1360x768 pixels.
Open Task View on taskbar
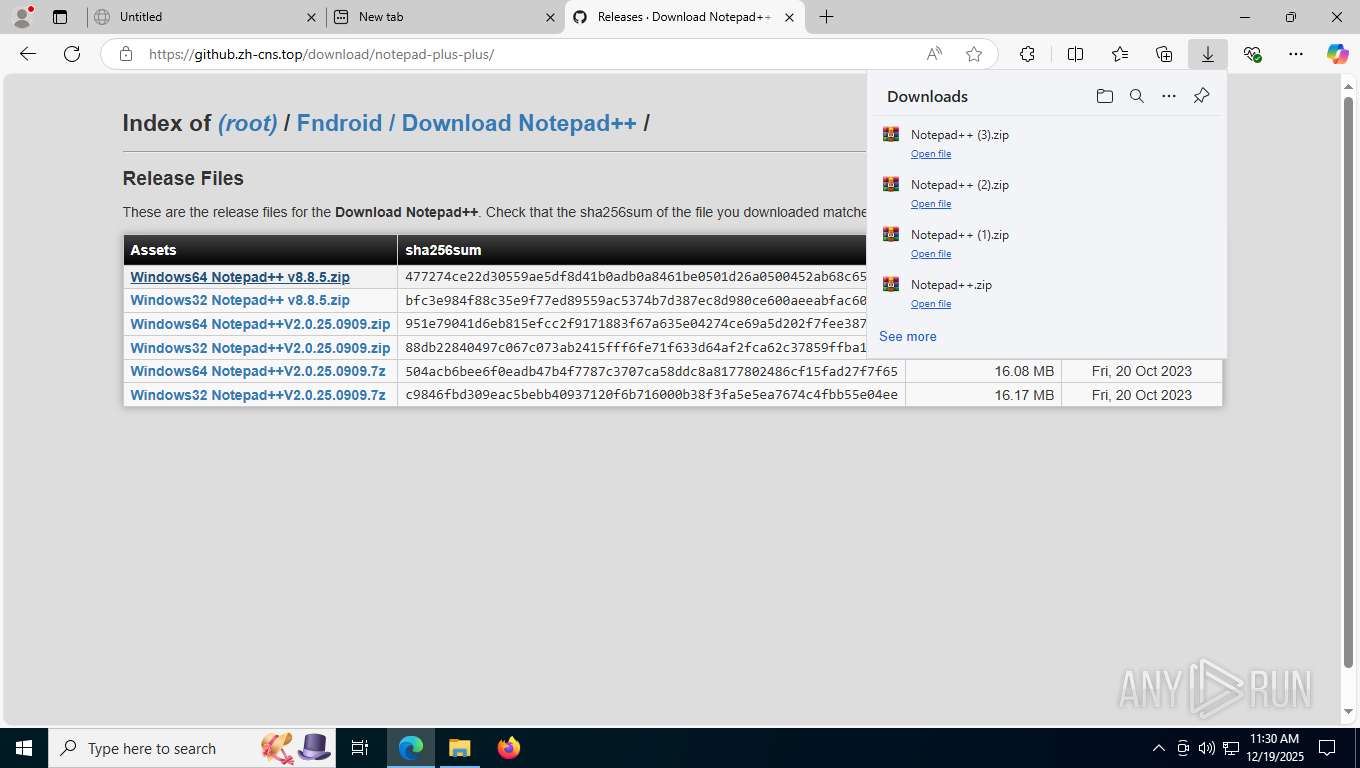pos(360,748)
